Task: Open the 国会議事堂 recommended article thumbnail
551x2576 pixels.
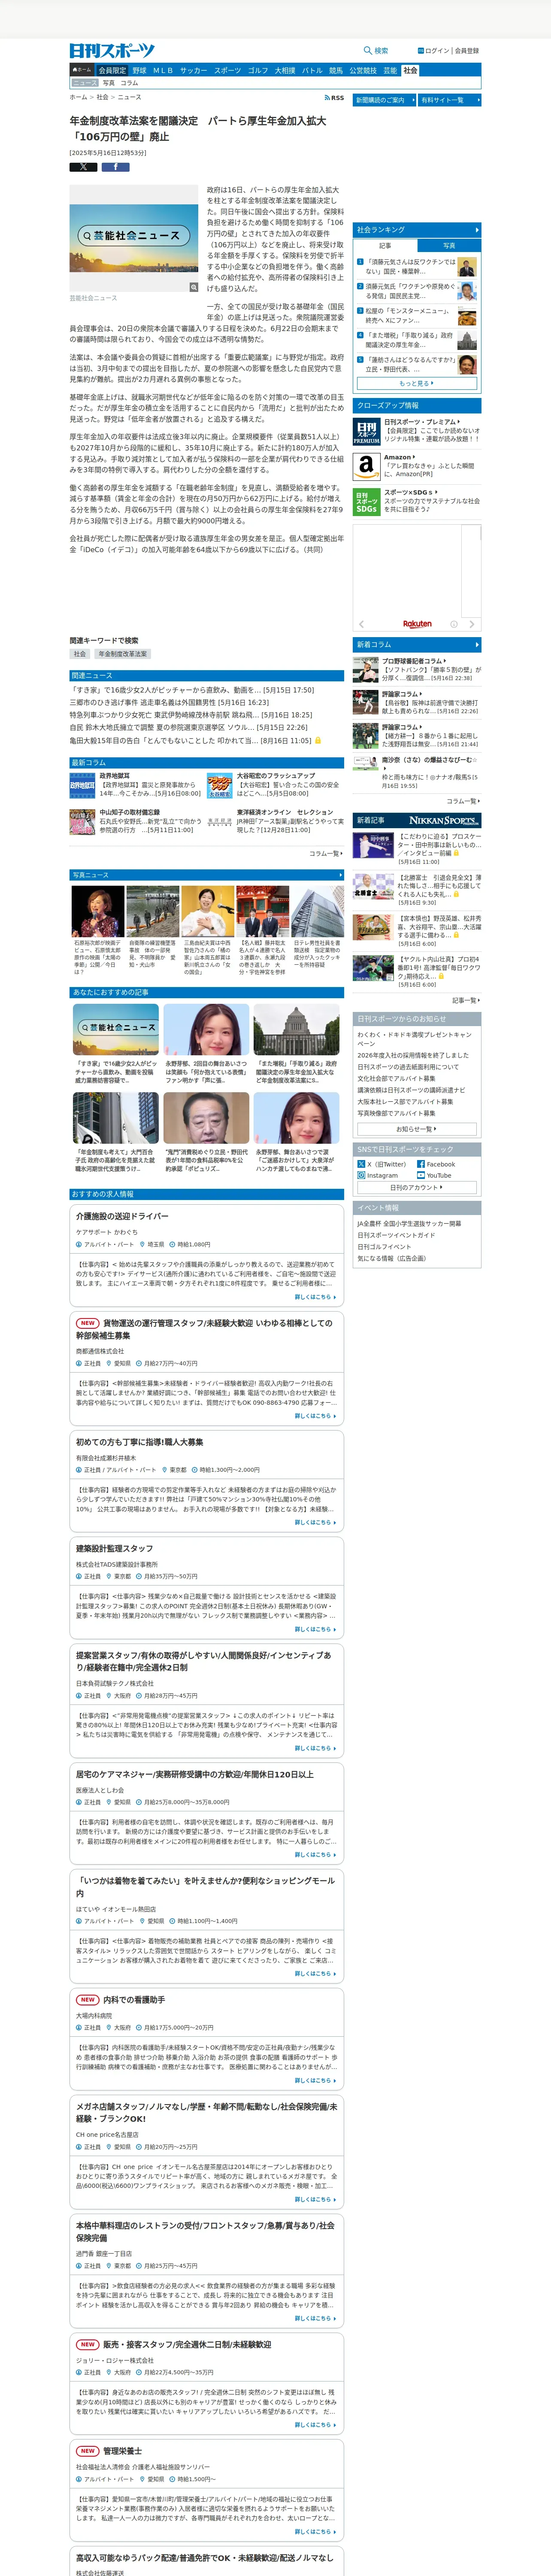Action: (296, 1030)
